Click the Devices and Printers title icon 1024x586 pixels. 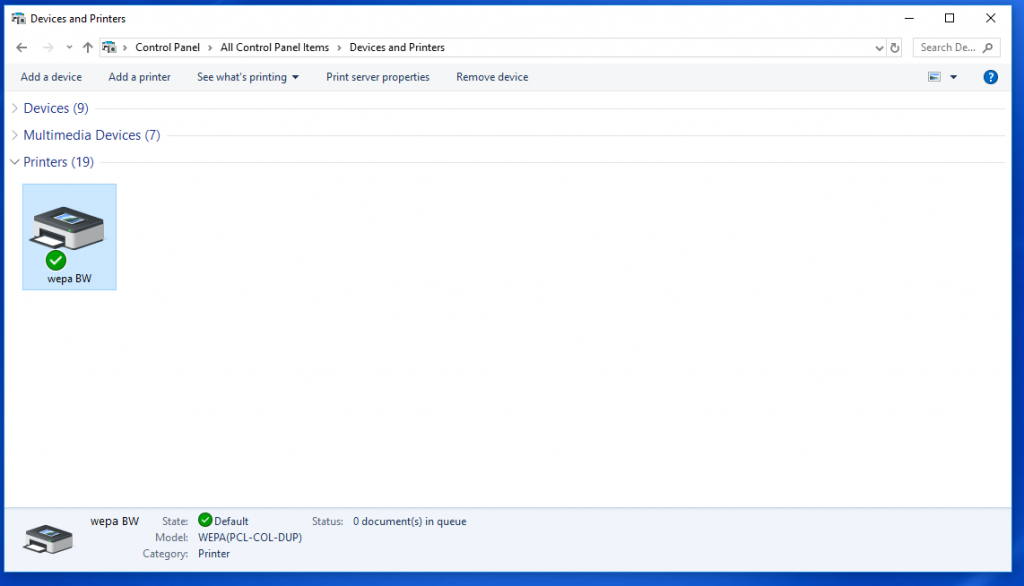(18, 18)
